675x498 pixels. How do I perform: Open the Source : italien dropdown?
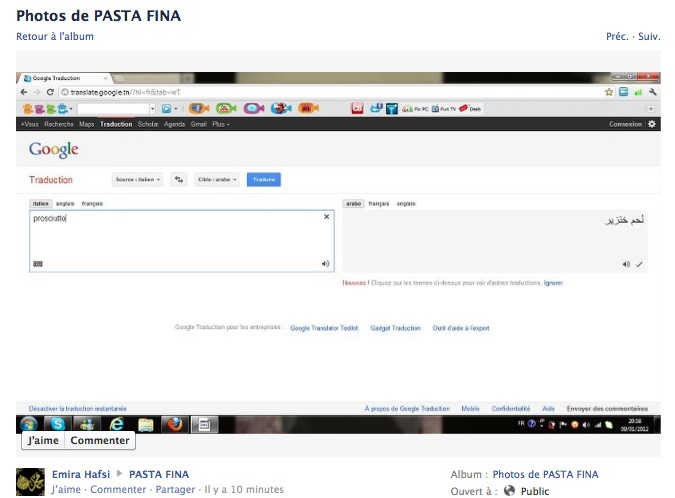pyautogui.click(x=137, y=179)
